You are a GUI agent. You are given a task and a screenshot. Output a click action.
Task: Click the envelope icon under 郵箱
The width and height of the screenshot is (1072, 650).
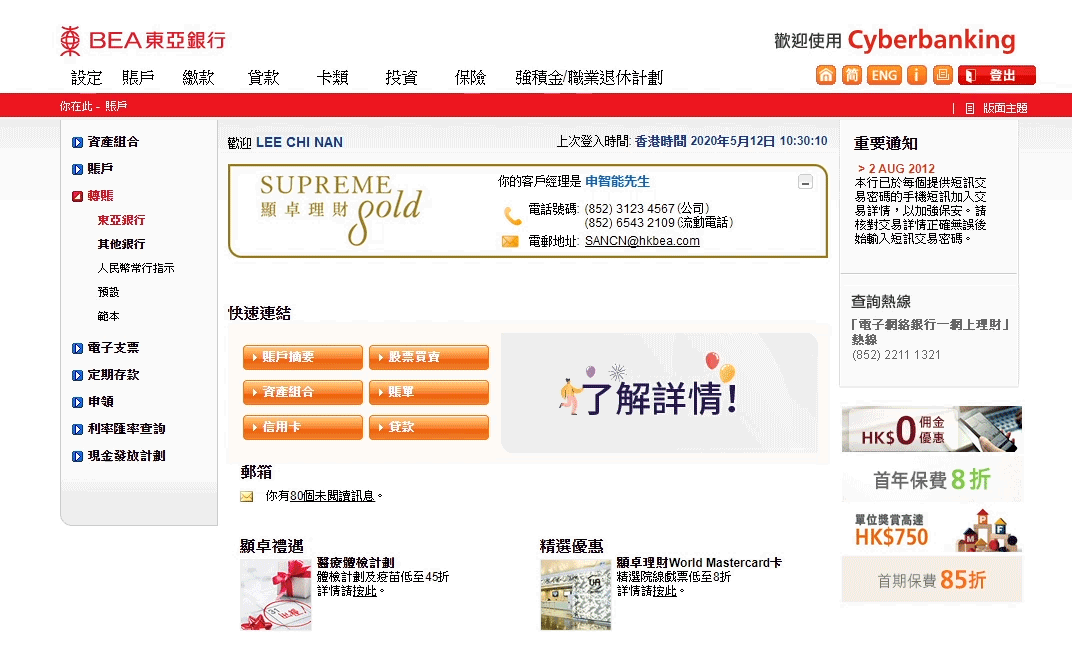click(247, 497)
